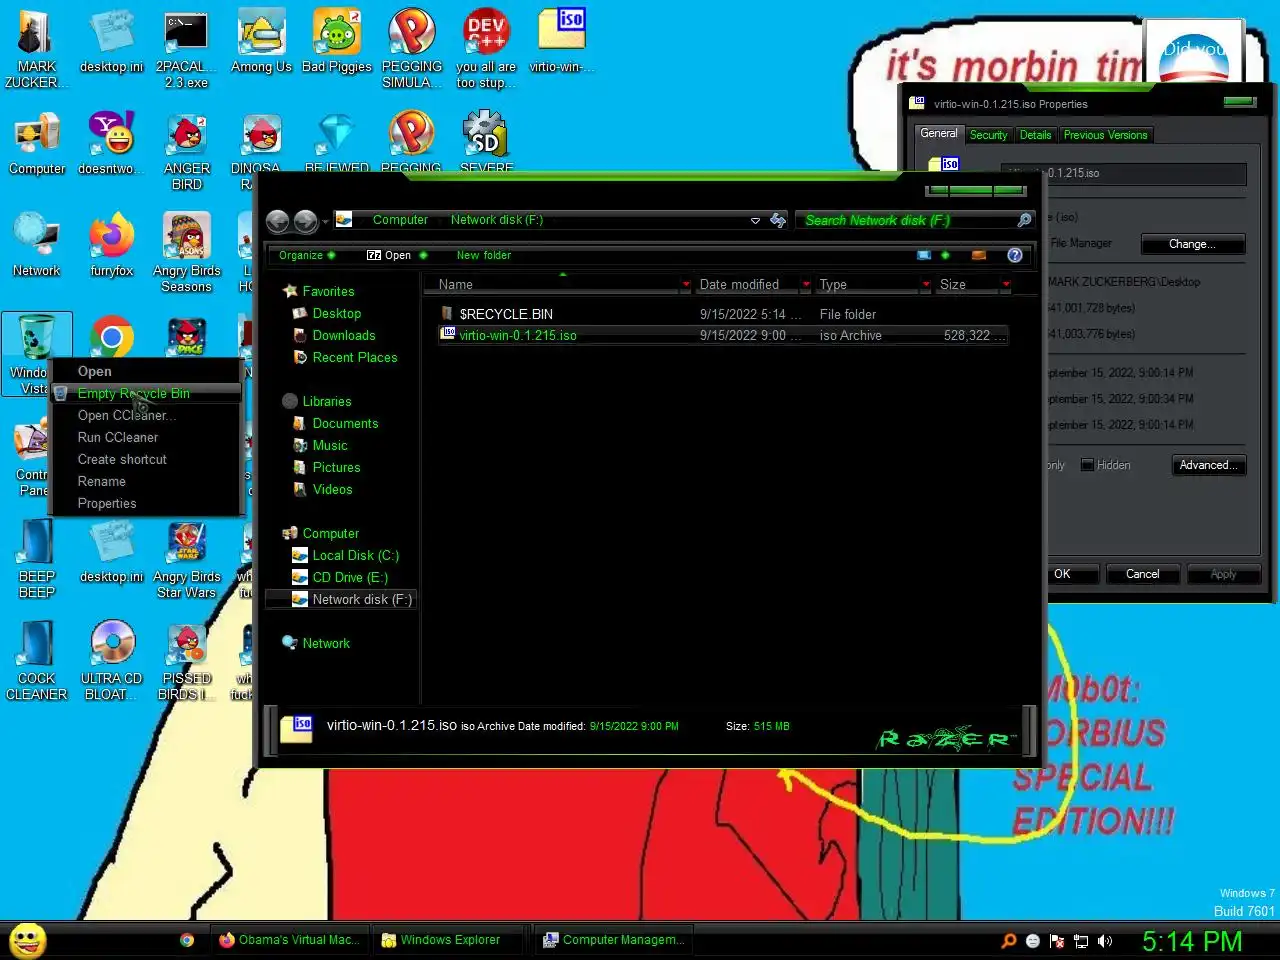
Task: Select the PISSED BIRDS desktop icon
Action: tap(186, 662)
